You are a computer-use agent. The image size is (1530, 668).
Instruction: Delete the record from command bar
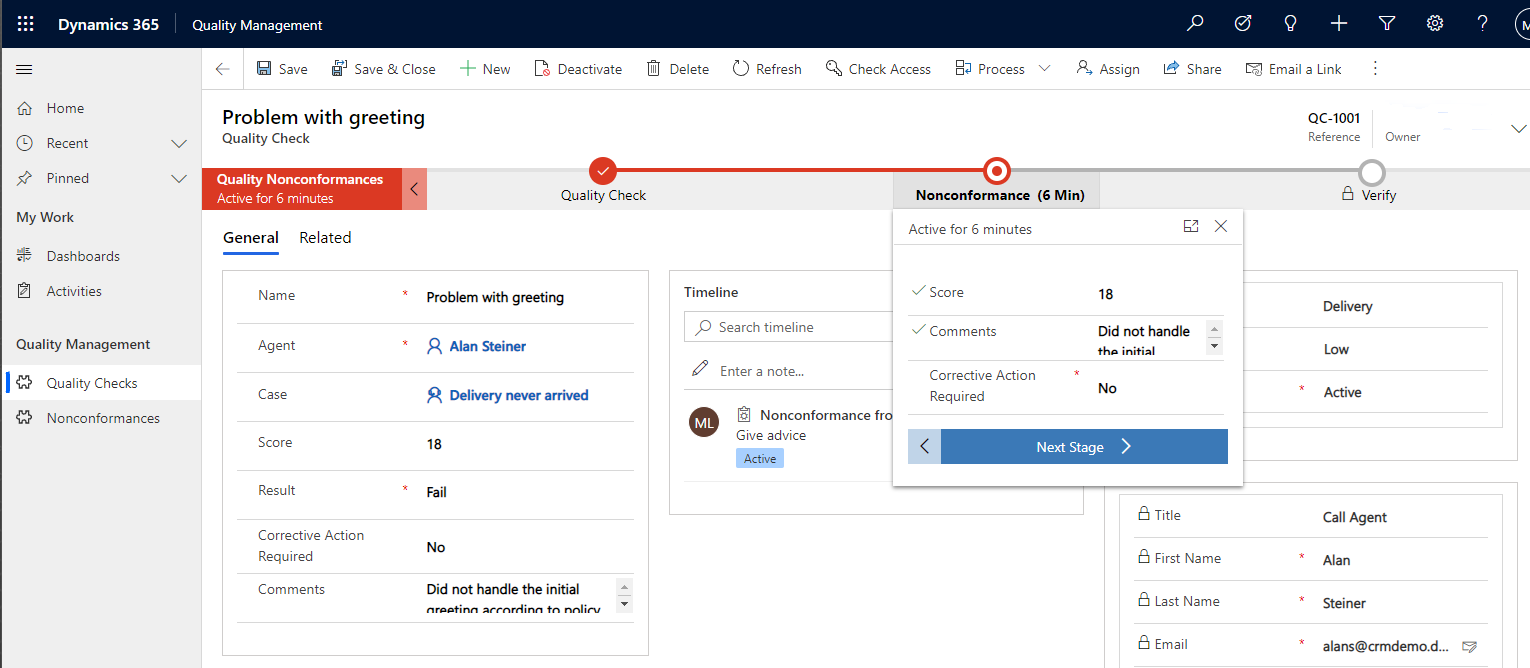tap(678, 69)
